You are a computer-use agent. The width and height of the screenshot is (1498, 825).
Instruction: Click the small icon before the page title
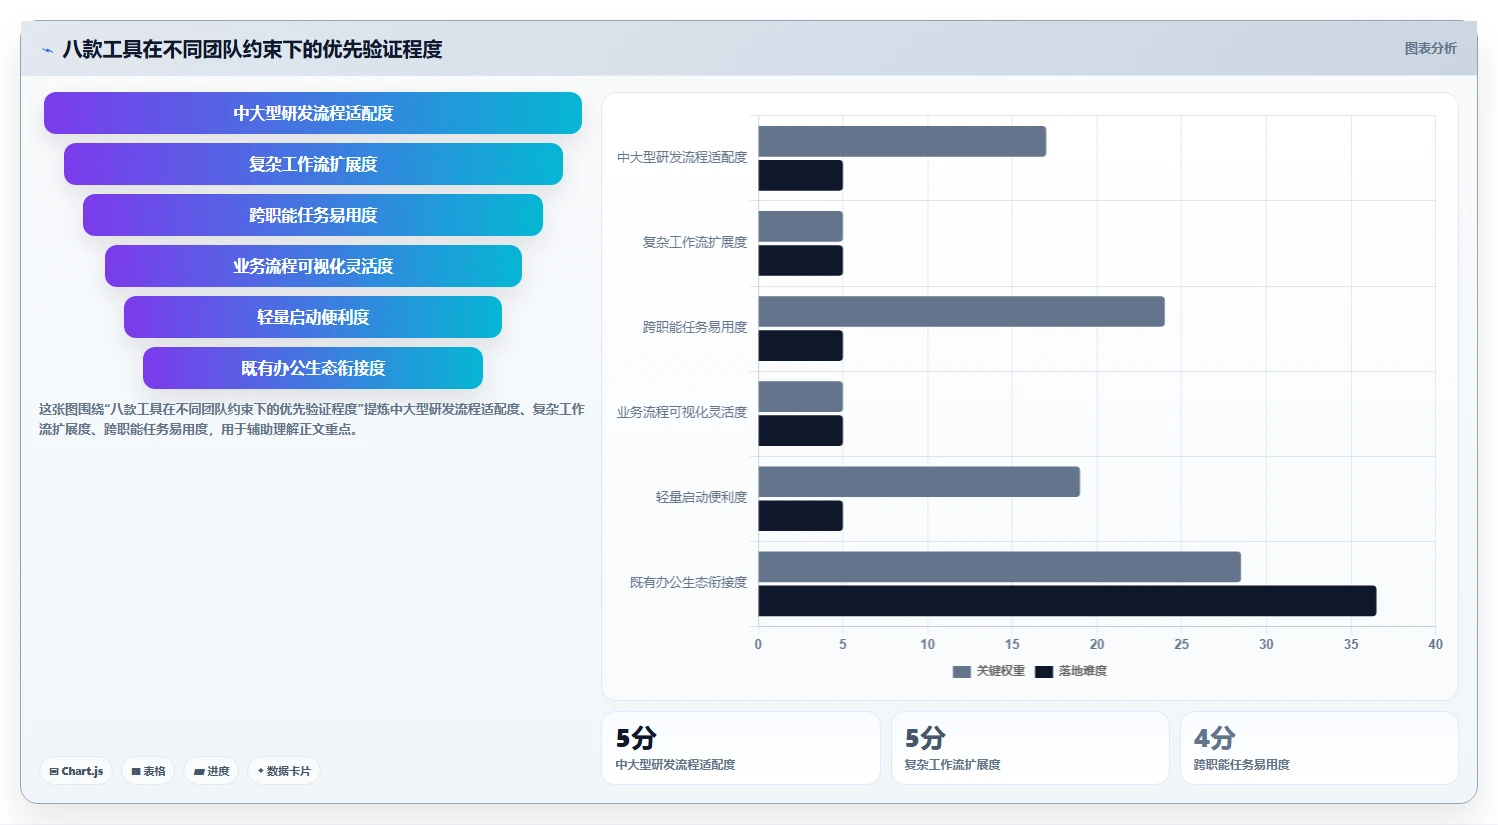(x=47, y=50)
